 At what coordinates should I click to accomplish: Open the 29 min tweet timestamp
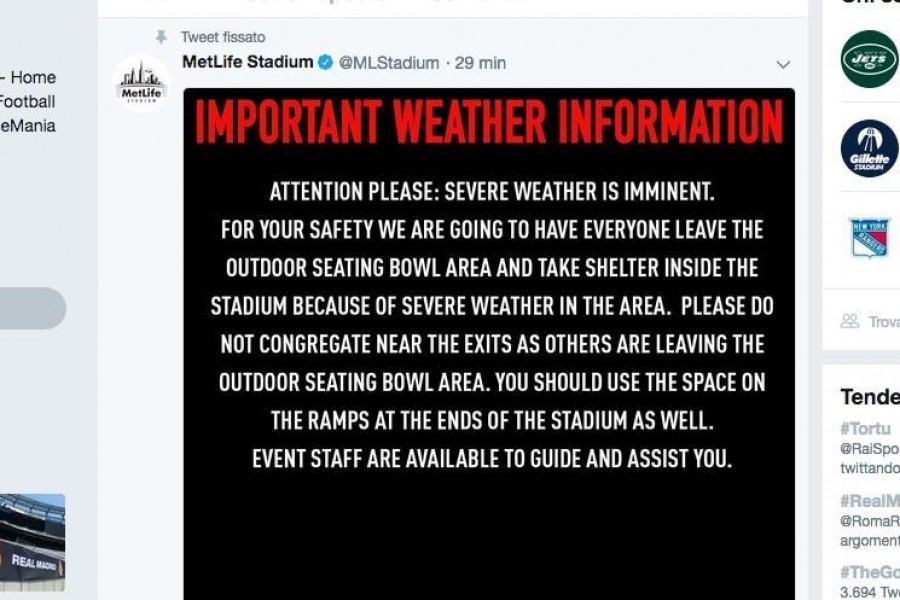(x=480, y=63)
